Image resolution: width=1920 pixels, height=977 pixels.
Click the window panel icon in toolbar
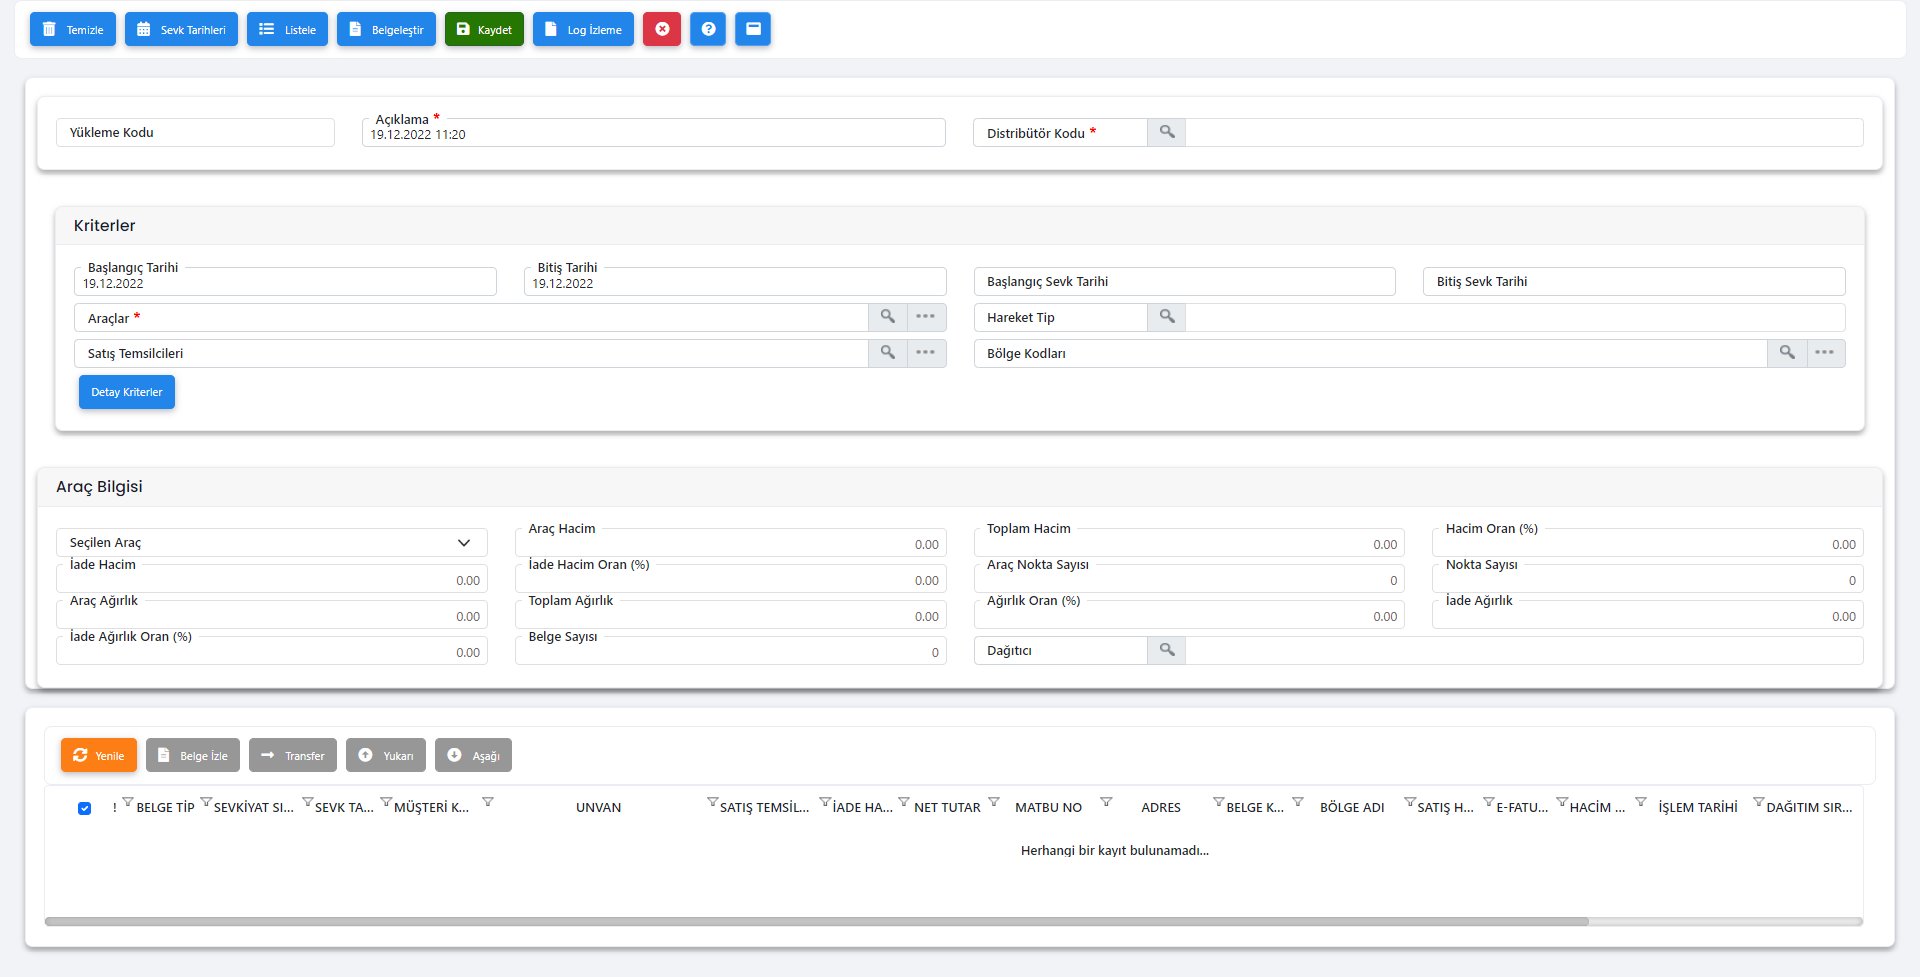[753, 29]
